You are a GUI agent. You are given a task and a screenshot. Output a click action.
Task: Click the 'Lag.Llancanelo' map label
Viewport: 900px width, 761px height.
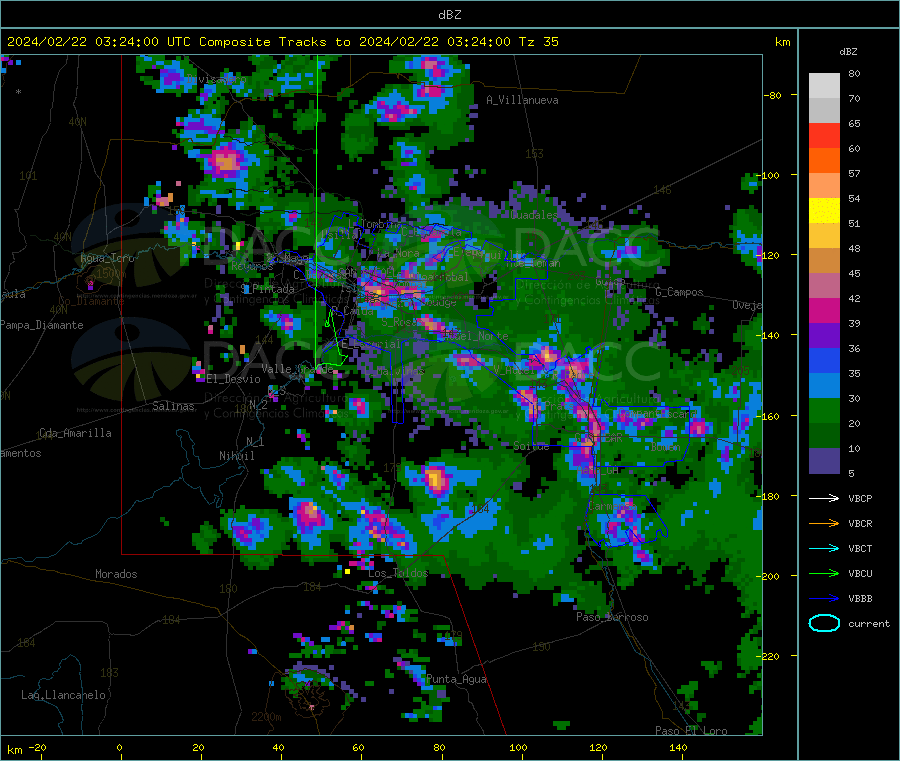coord(64,696)
